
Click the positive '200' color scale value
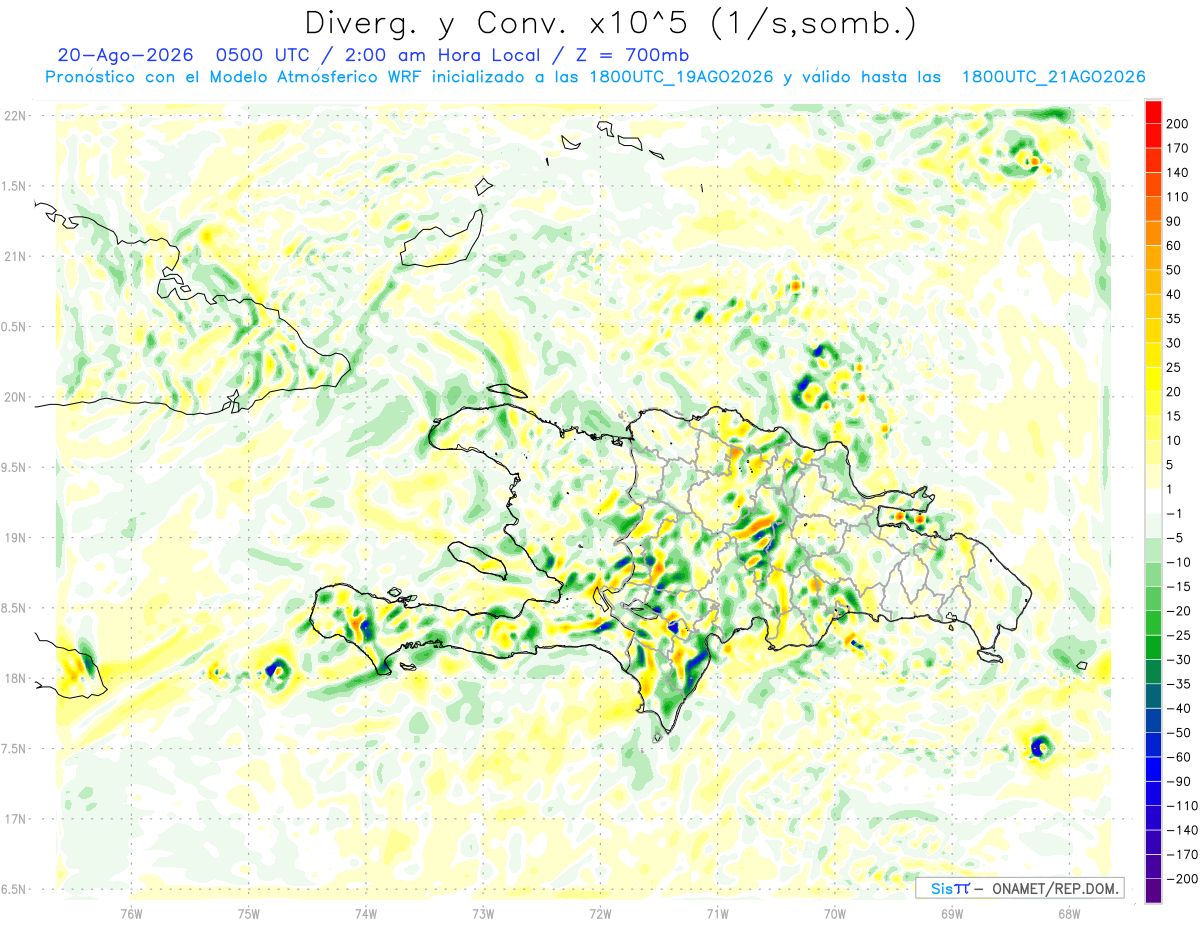coord(1178,124)
